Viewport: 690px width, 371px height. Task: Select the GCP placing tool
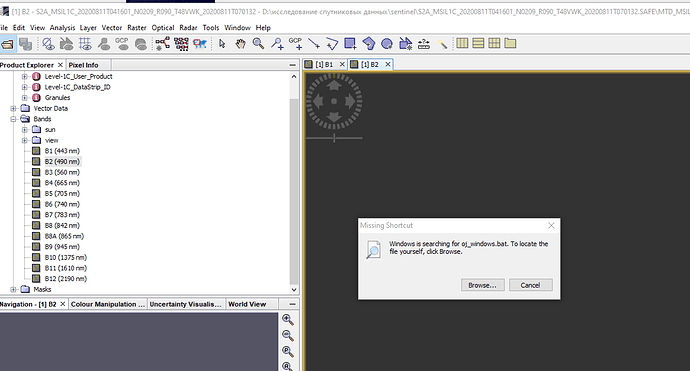295,44
